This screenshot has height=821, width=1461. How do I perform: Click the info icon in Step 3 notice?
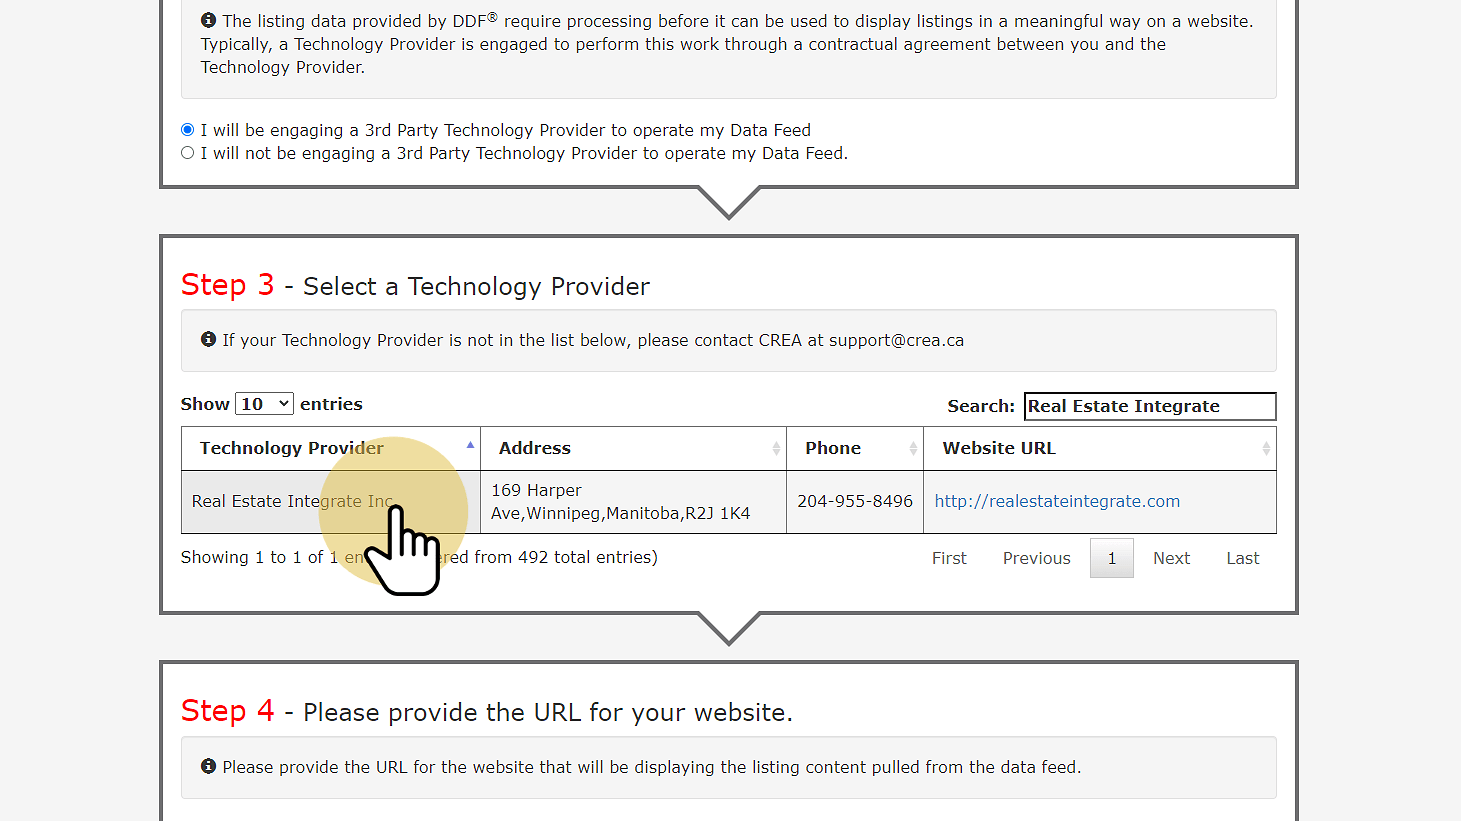coord(208,339)
